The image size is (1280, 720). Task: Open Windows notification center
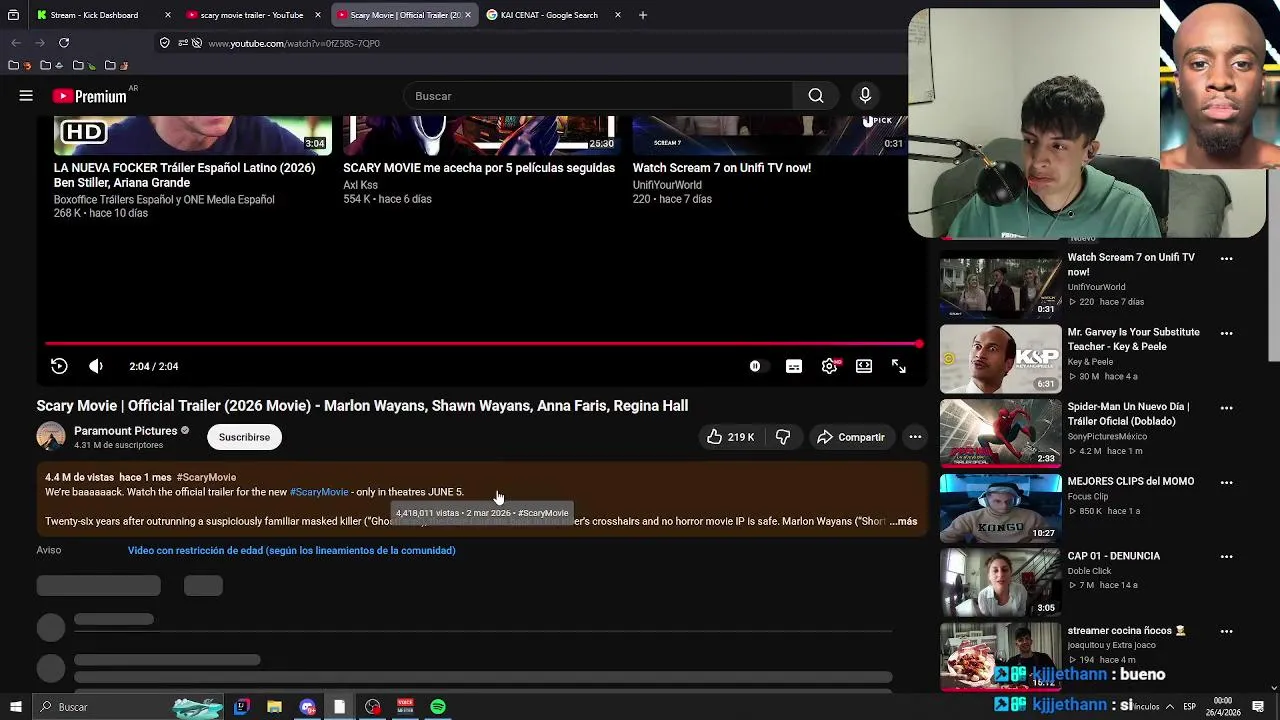1258,707
